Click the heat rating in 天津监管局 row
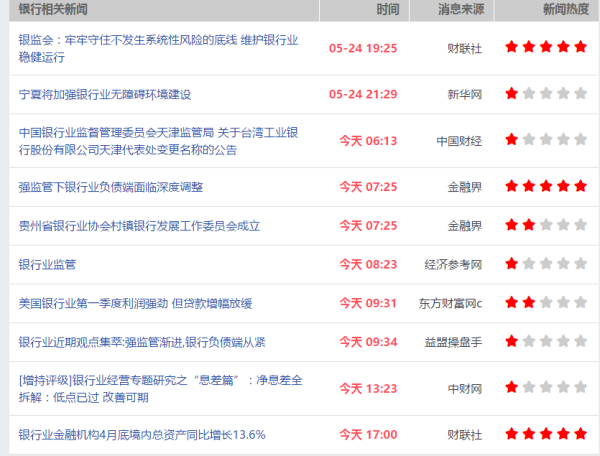 pyautogui.click(x=546, y=140)
